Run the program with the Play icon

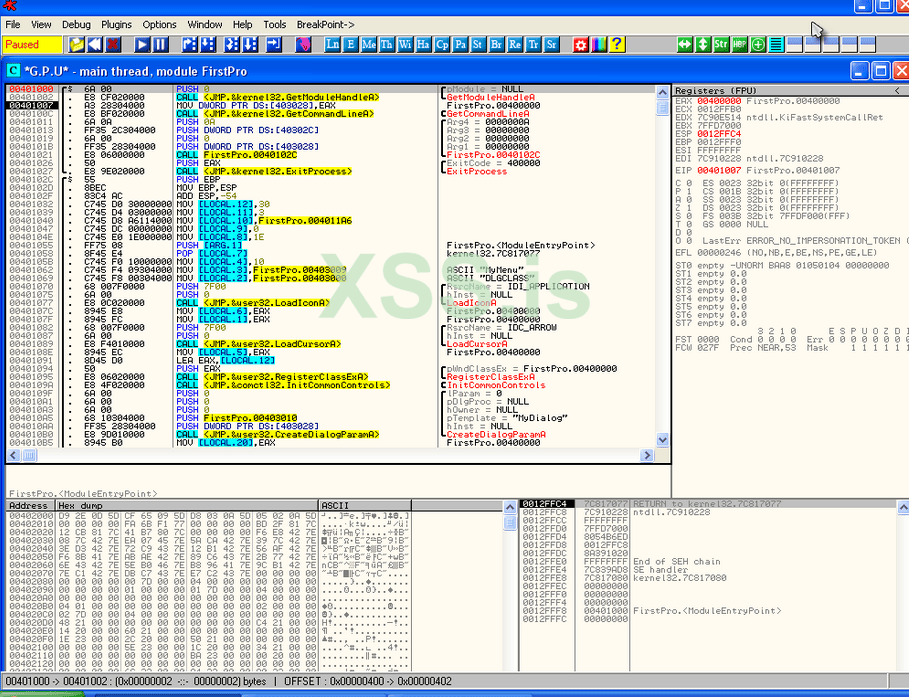coord(142,45)
